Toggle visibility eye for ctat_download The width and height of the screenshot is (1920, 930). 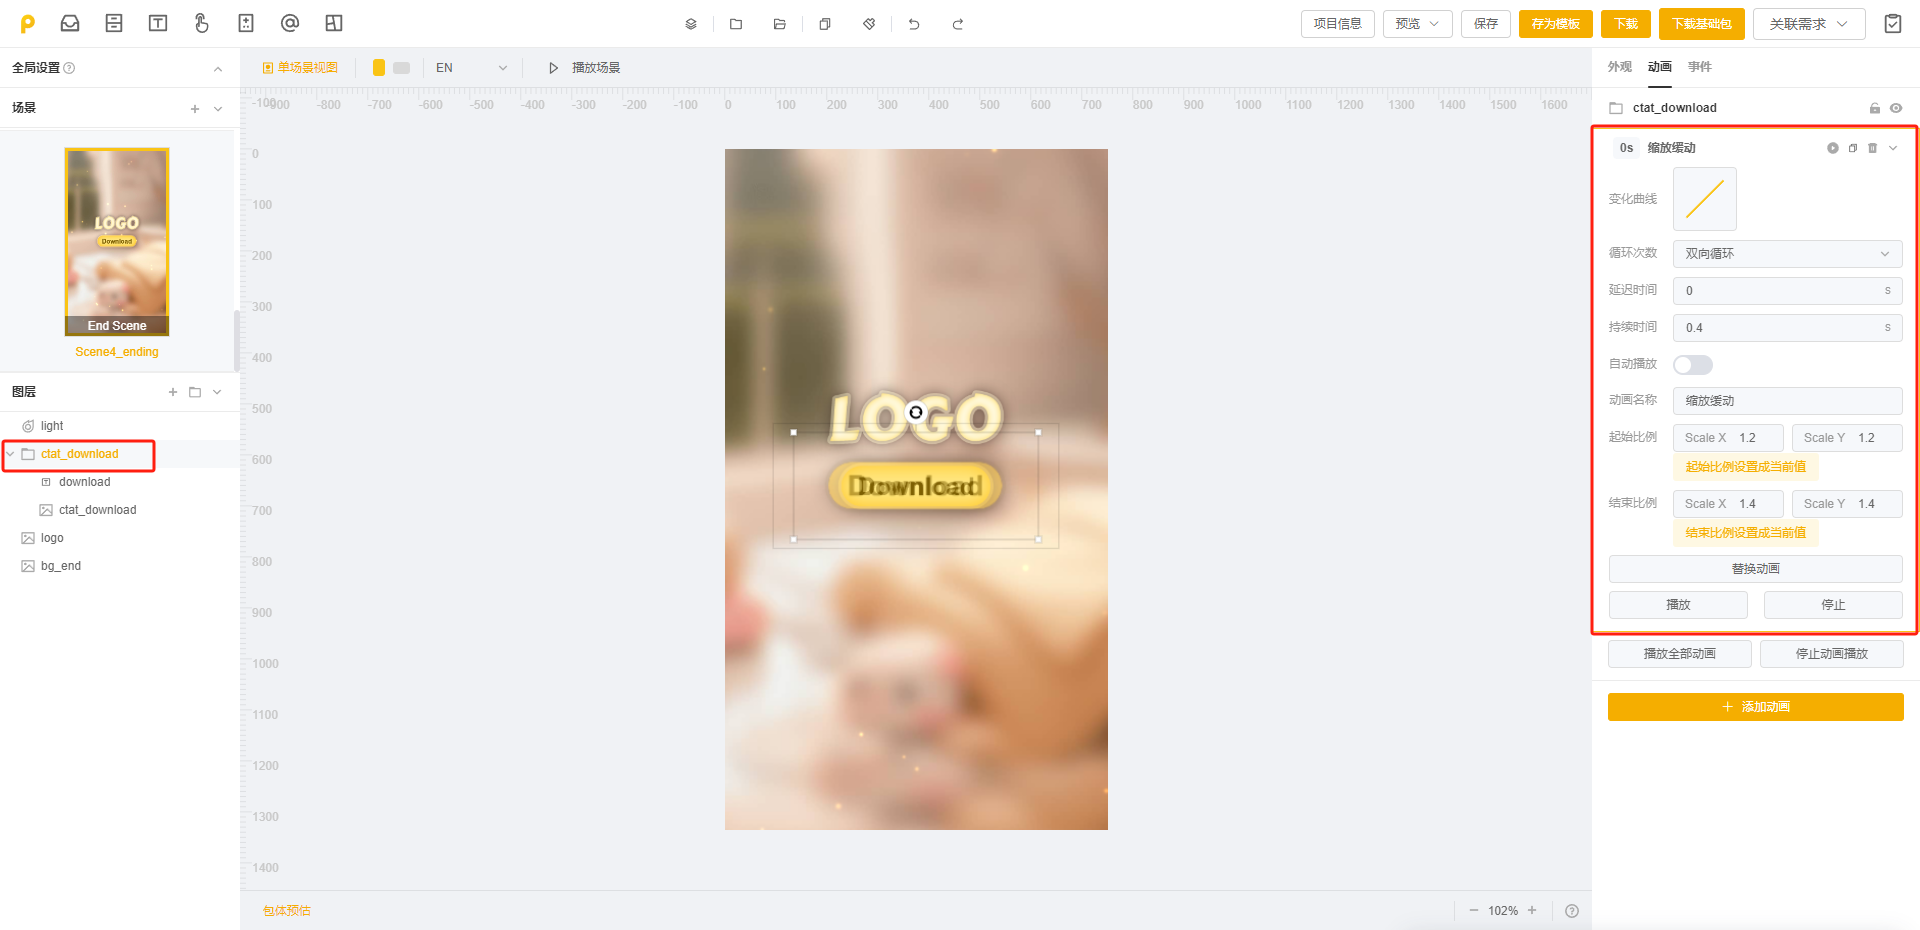(x=1896, y=108)
